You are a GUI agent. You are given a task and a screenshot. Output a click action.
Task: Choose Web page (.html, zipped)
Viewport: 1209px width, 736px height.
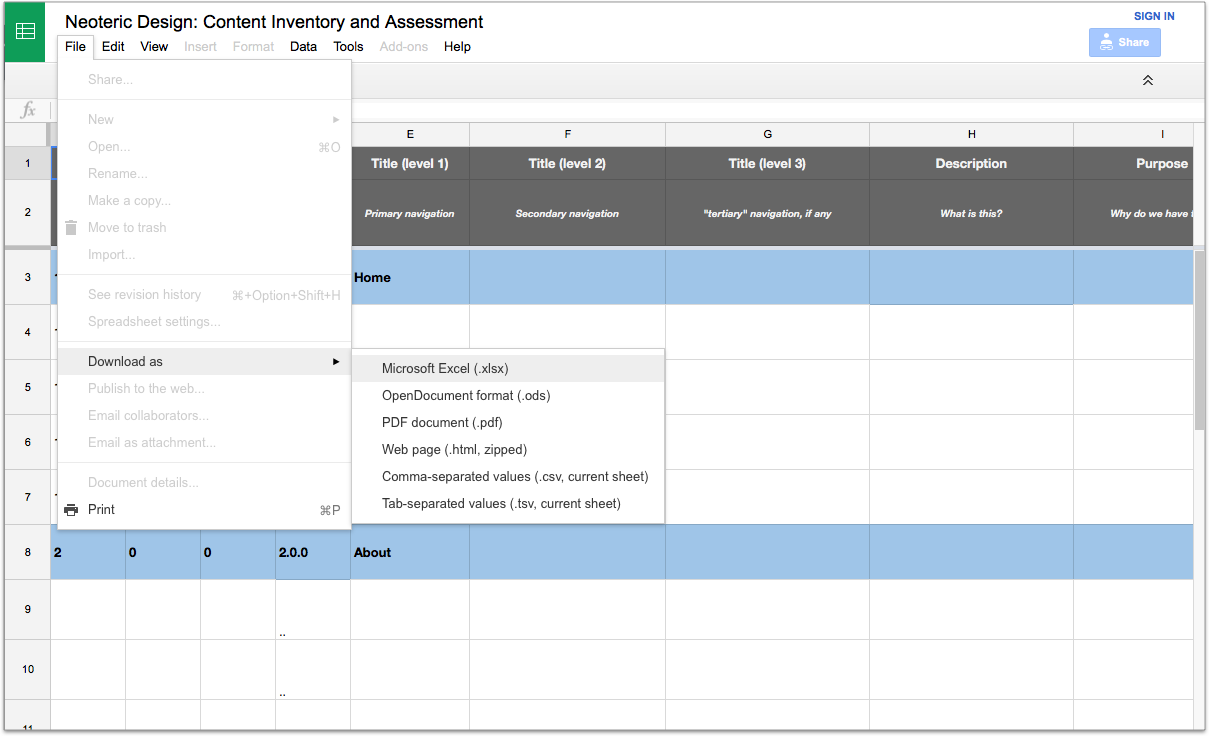[x=508, y=449]
